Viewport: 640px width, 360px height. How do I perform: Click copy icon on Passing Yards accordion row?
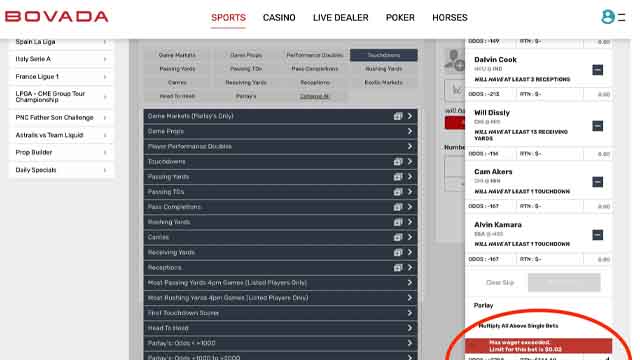pyautogui.click(x=398, y=177)
